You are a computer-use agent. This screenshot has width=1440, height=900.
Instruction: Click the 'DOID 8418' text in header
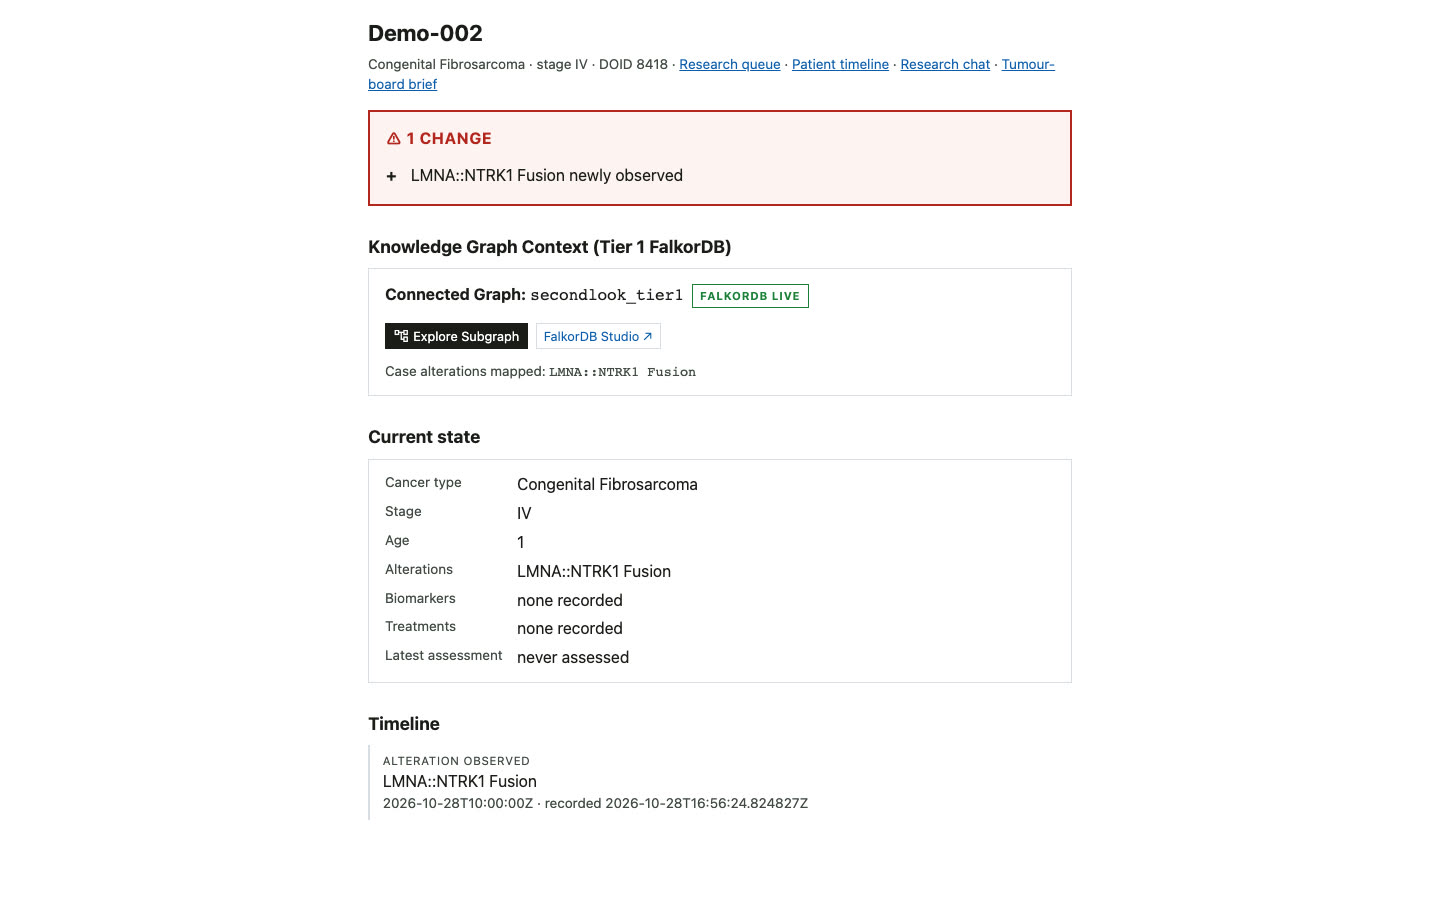coord(633,64)
